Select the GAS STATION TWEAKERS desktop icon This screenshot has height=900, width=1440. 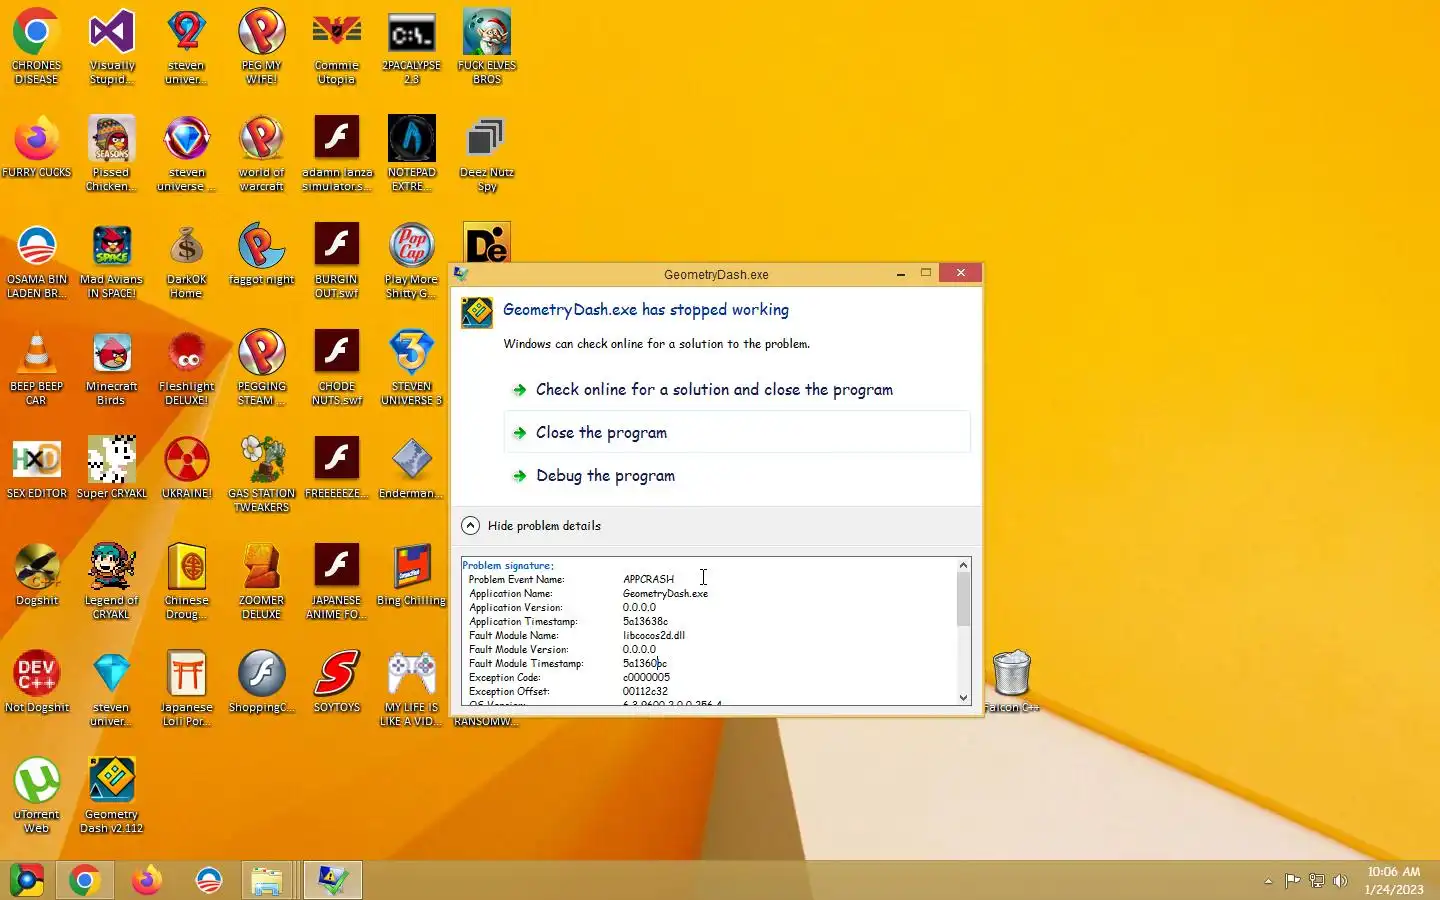pyautogui.click(x=261, y=474)
